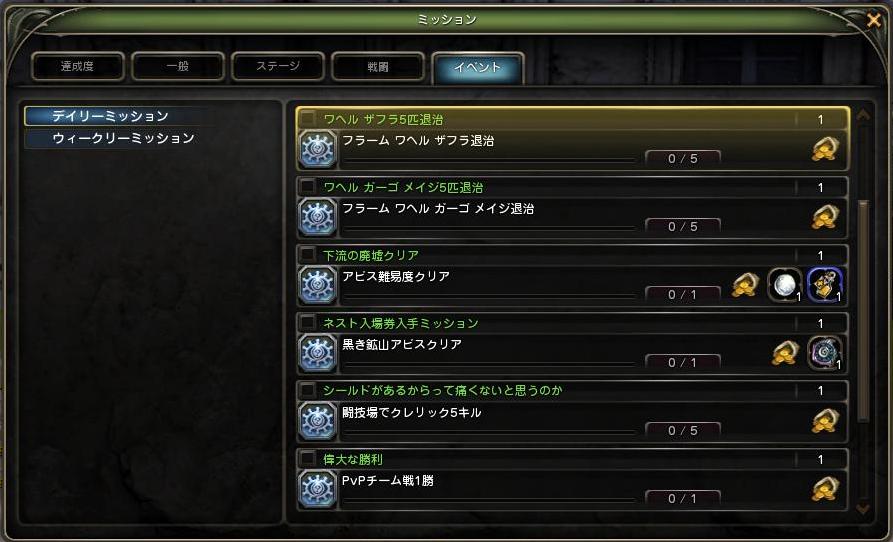
Task: Open the 達成度 tab
Action: 77,67
